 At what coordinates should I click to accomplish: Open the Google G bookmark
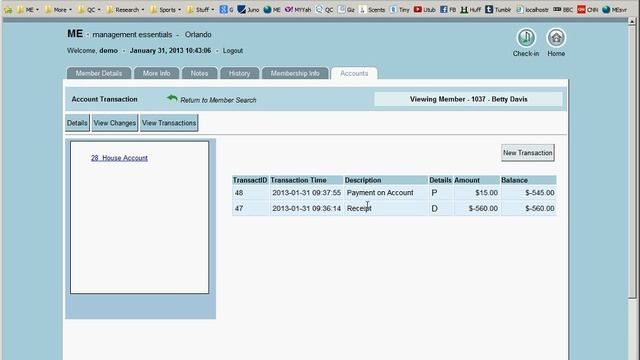(226, 9)
